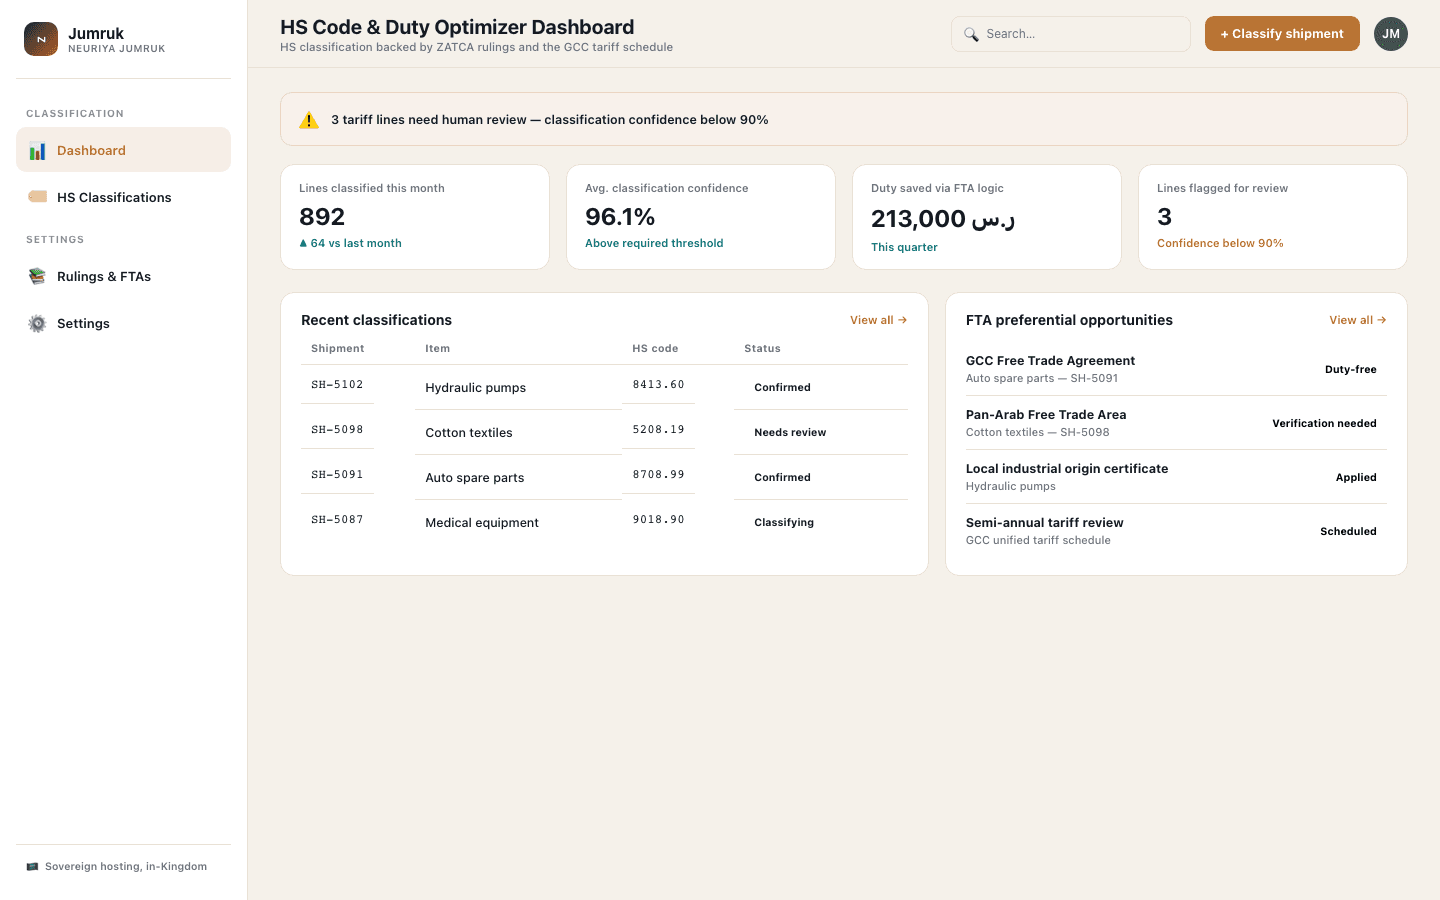The image size is (1440, 900).
Task: Click the Settings gear icon
Action: click(x=37, y=323)
